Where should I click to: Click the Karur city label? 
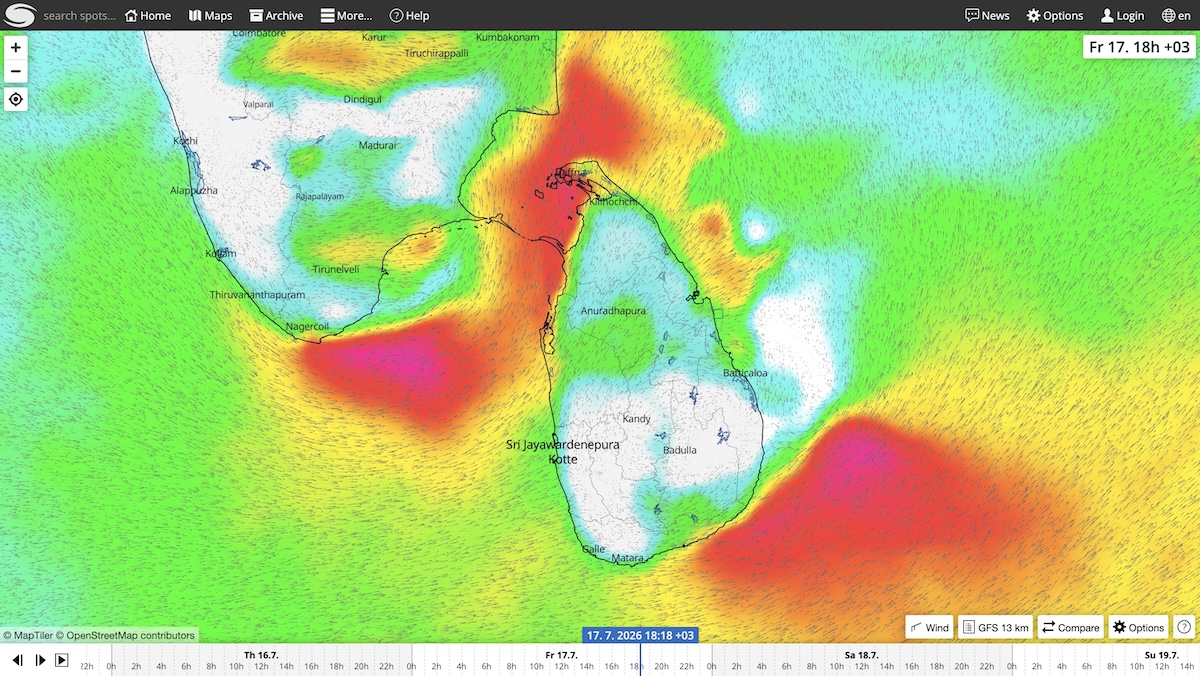click(x=373, y=37)
